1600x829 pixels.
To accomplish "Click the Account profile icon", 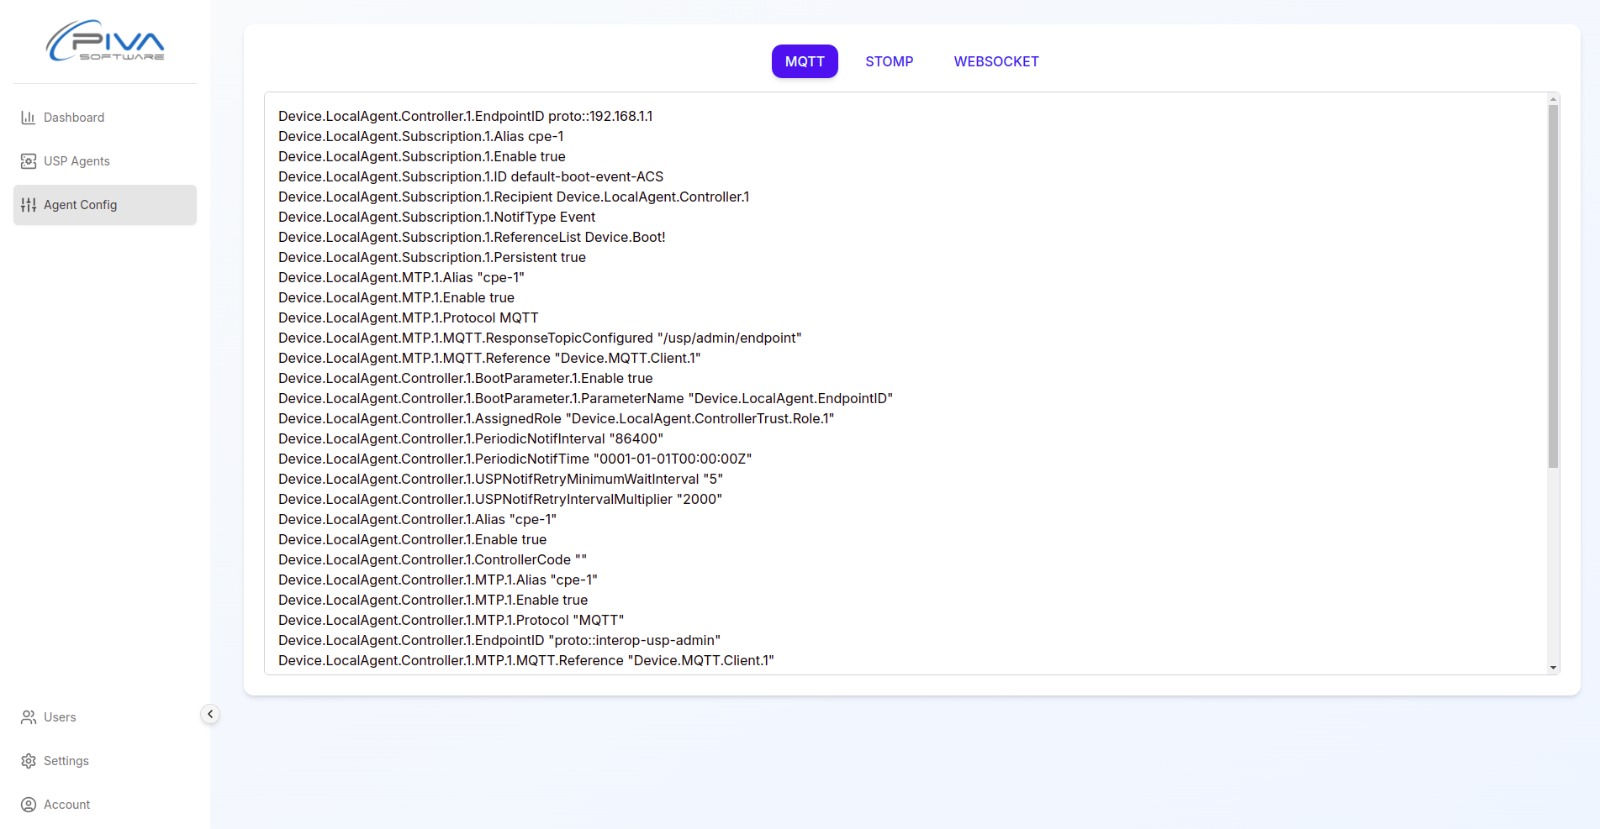I will click(28, 805).
